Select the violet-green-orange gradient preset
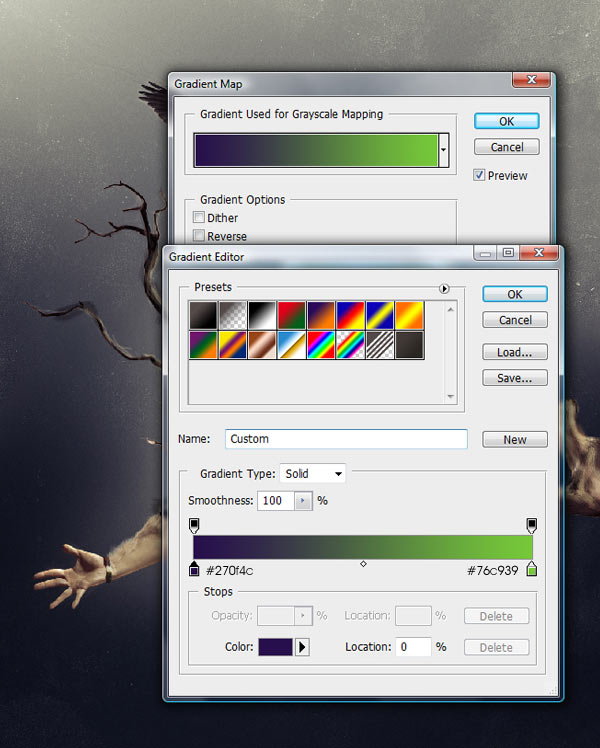The image size is (600, 748). pyautogui.click(x=203, y=345)
